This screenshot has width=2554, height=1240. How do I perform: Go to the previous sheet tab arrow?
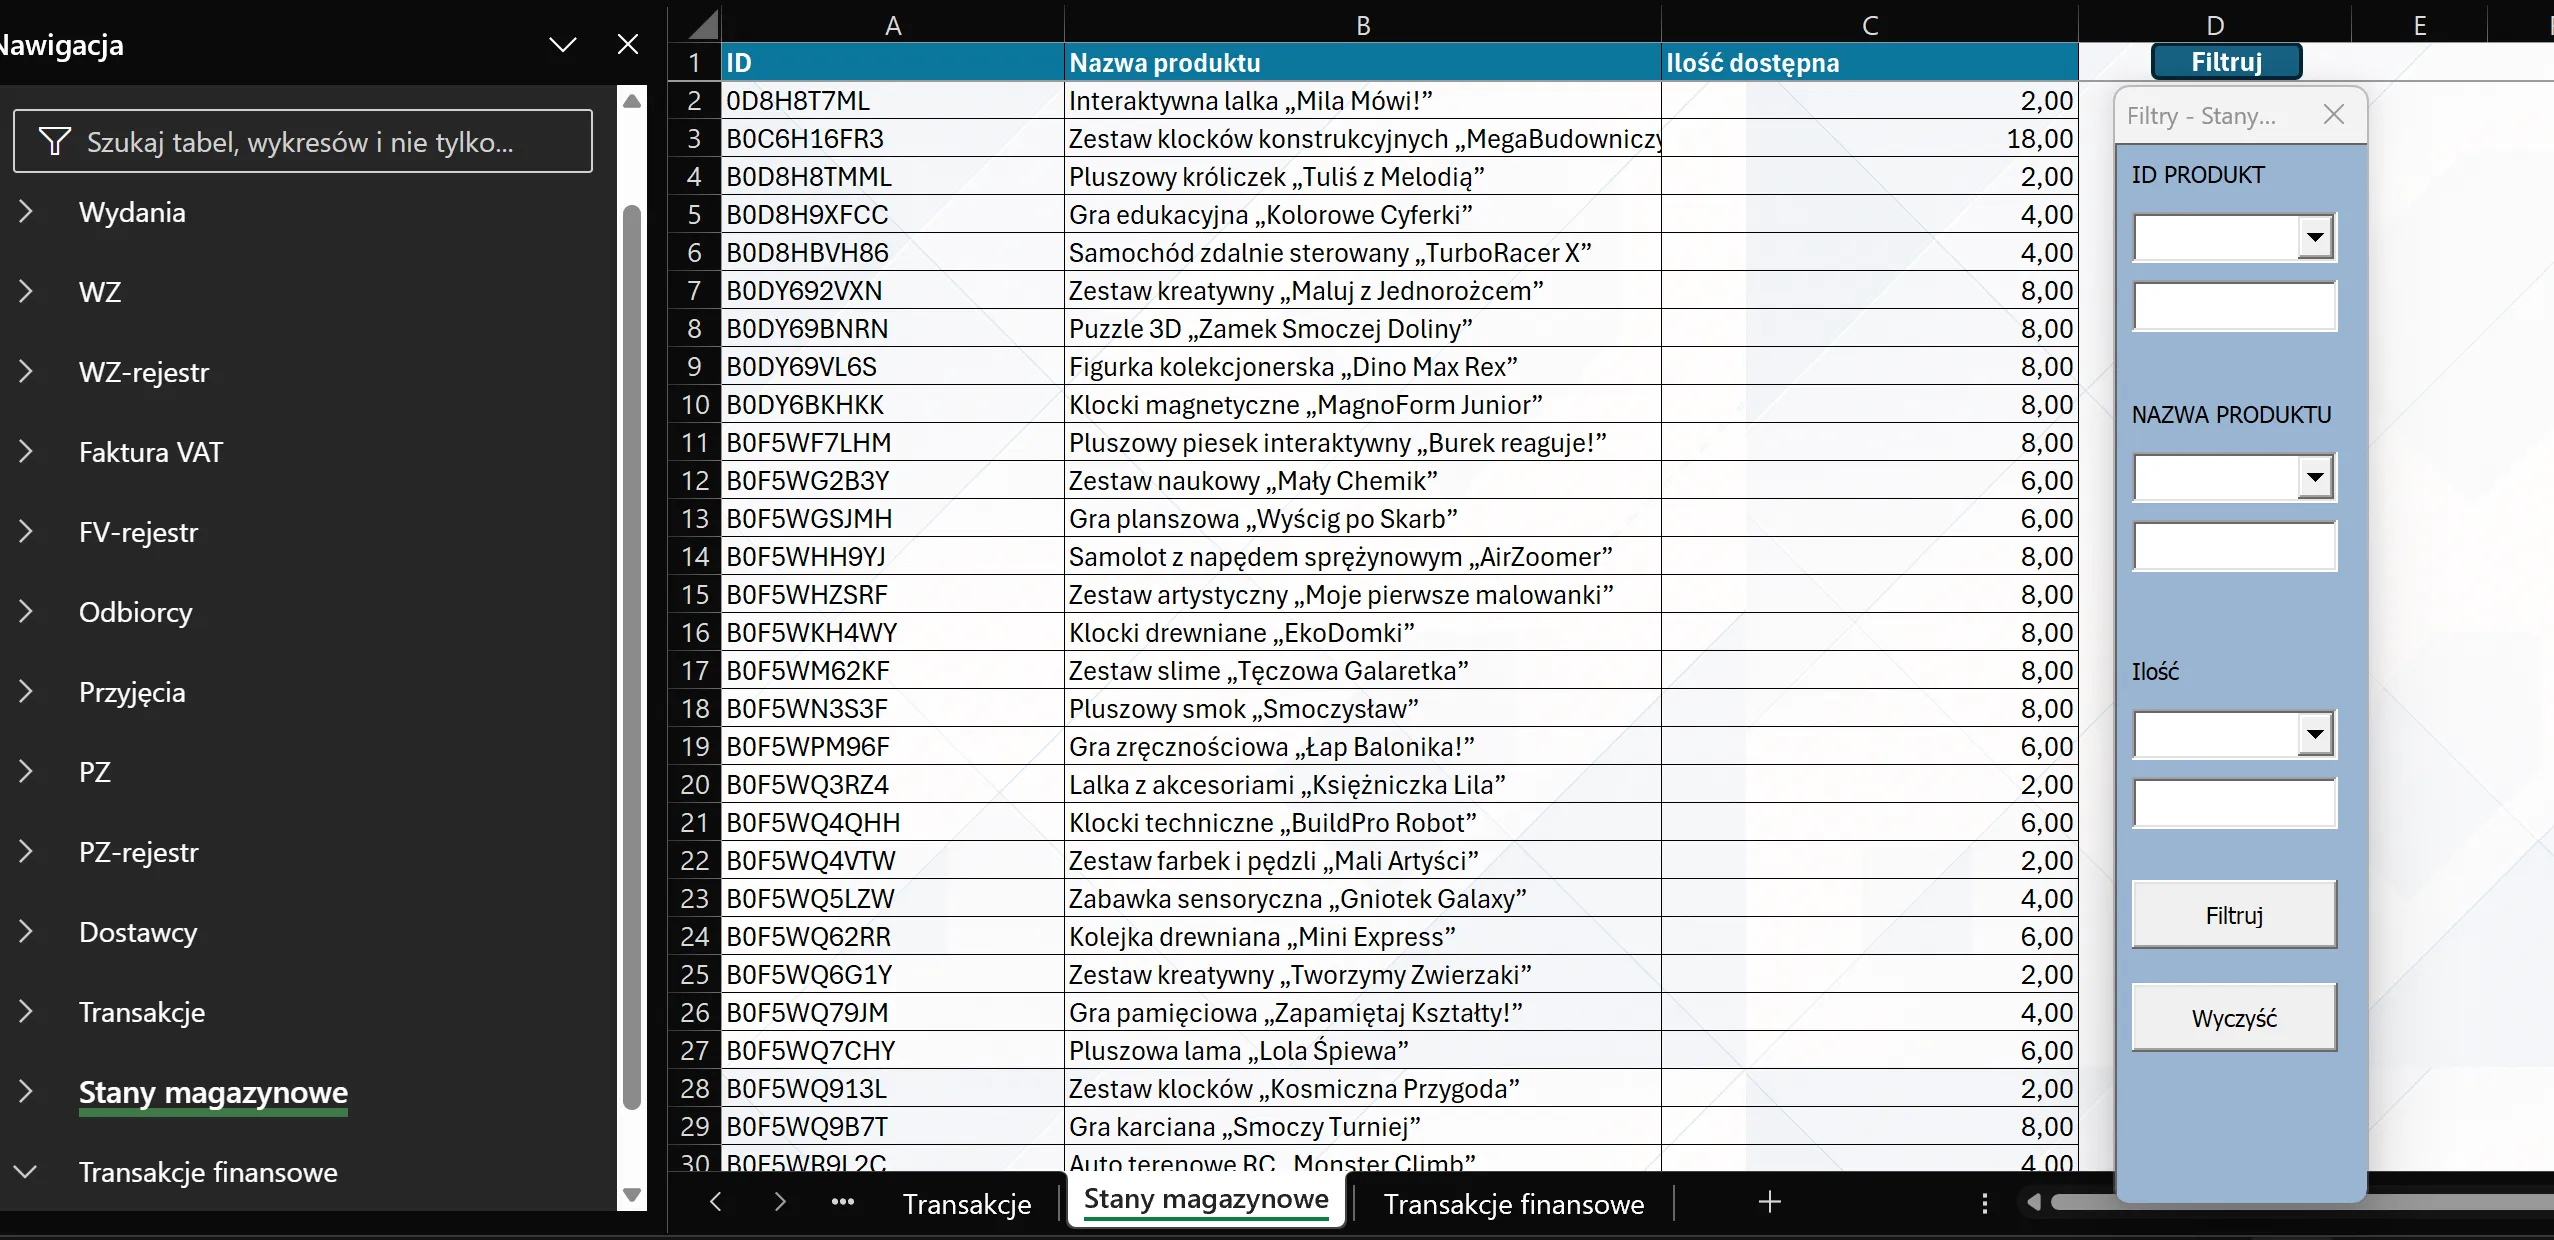click(715, 1202)
